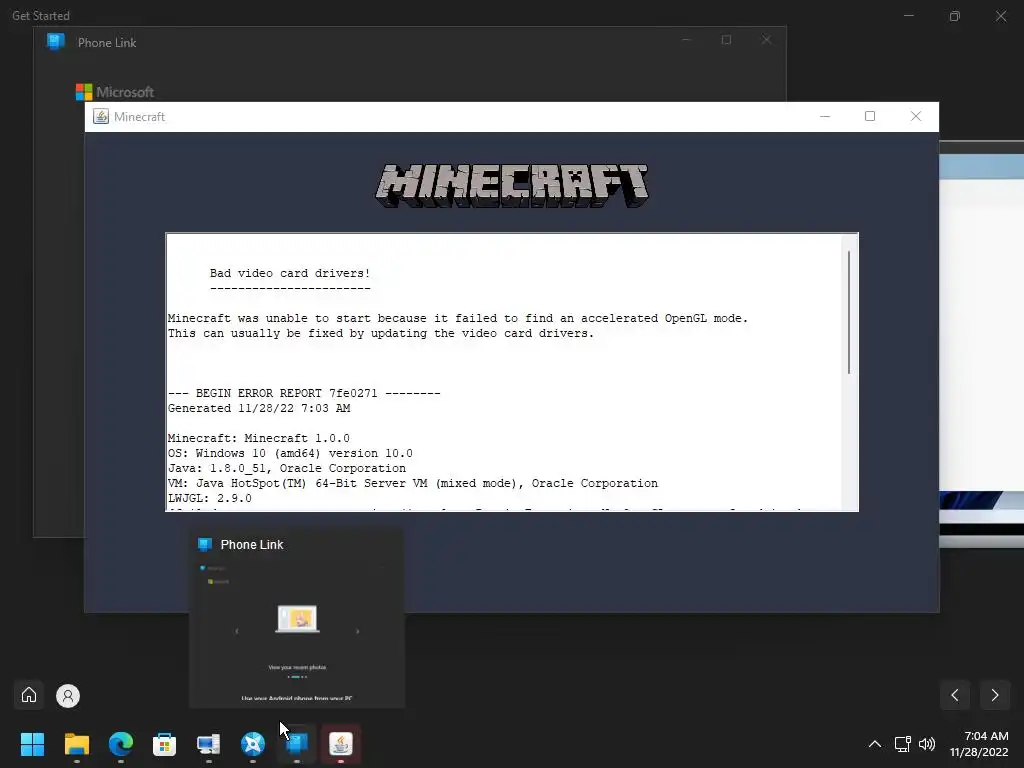Open volume control in the tray
This screenshot has width=1024, height=768.
click(927, 744)
